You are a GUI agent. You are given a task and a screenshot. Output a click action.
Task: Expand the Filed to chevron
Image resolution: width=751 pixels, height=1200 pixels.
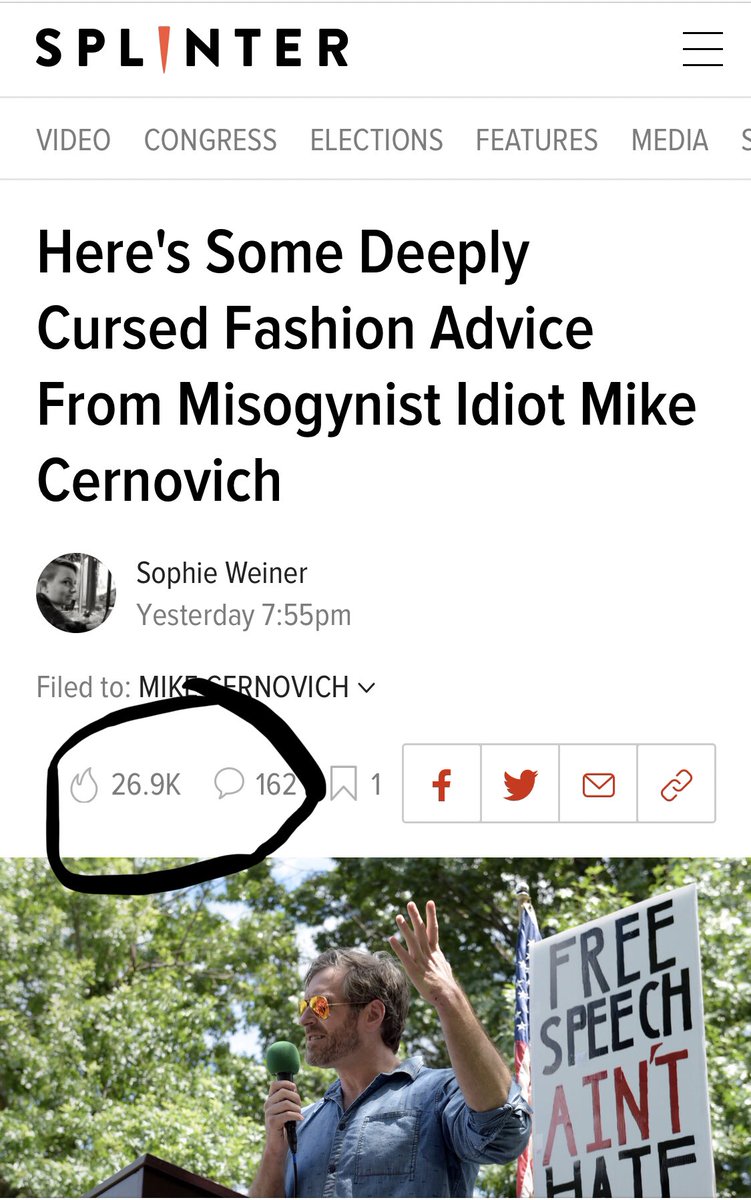[366, 688]
